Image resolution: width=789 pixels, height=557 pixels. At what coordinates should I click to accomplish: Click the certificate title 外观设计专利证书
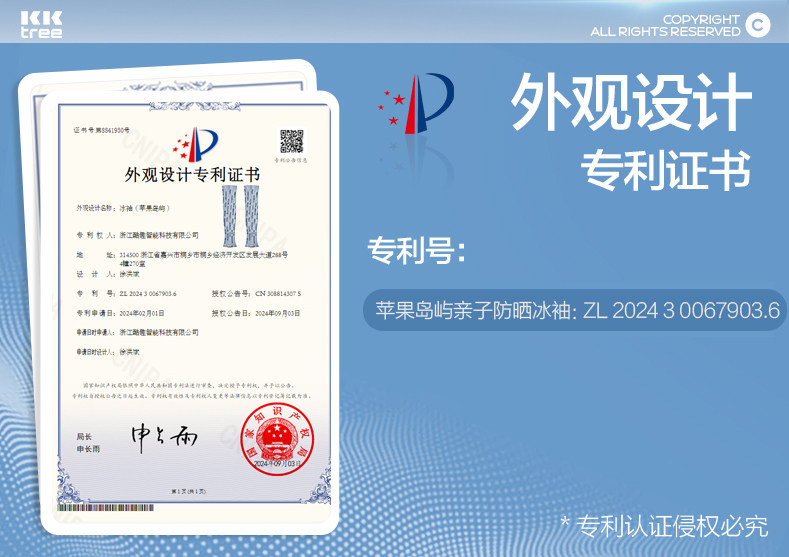(x=192, y=175)
